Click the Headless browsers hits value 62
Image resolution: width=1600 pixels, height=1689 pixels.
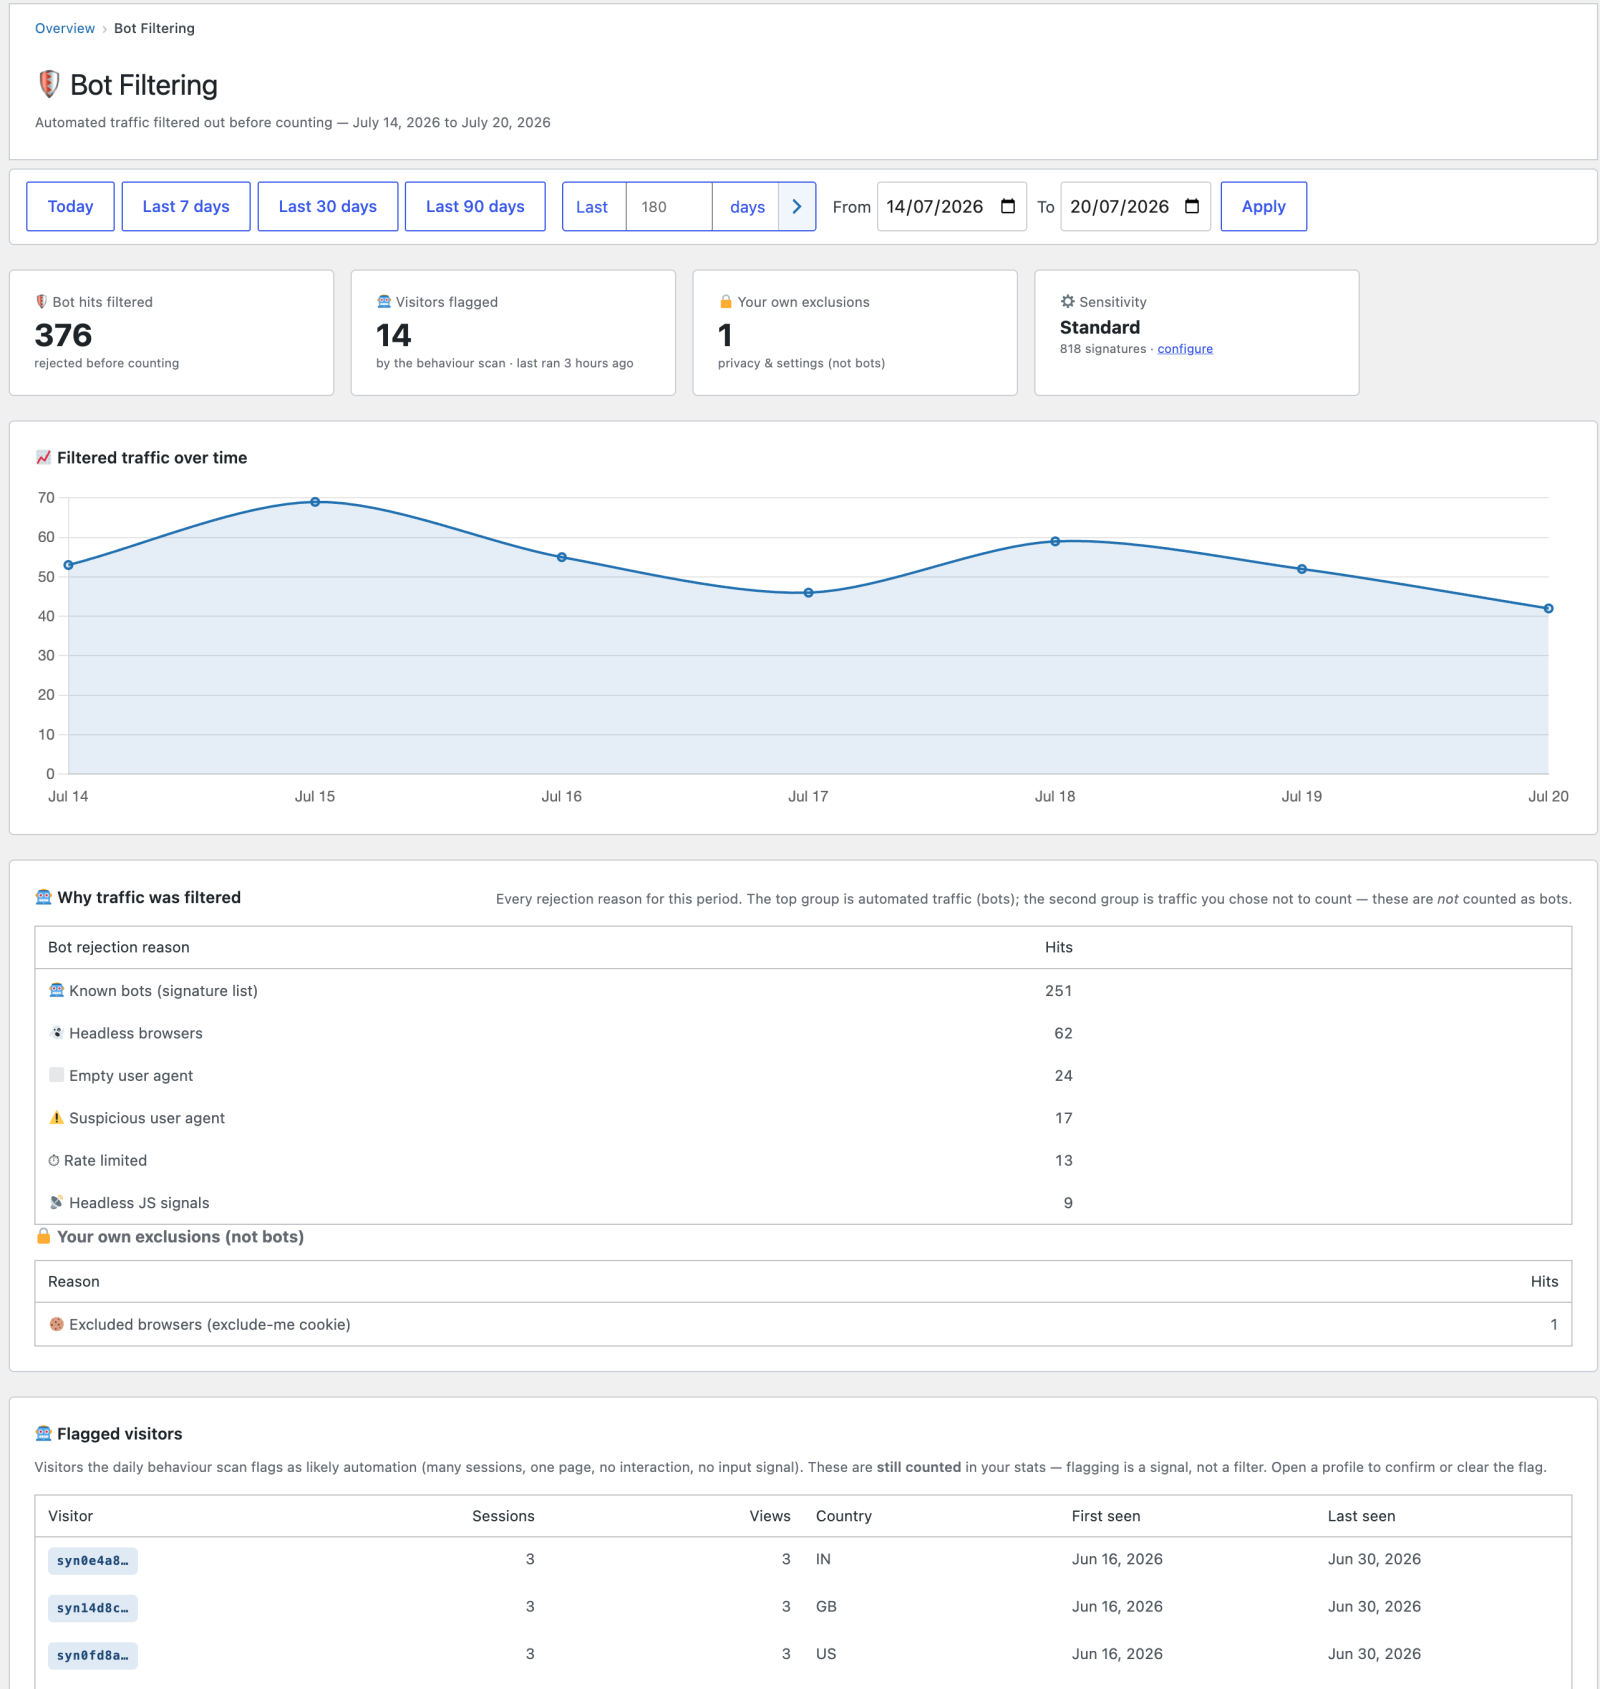1063,1033
